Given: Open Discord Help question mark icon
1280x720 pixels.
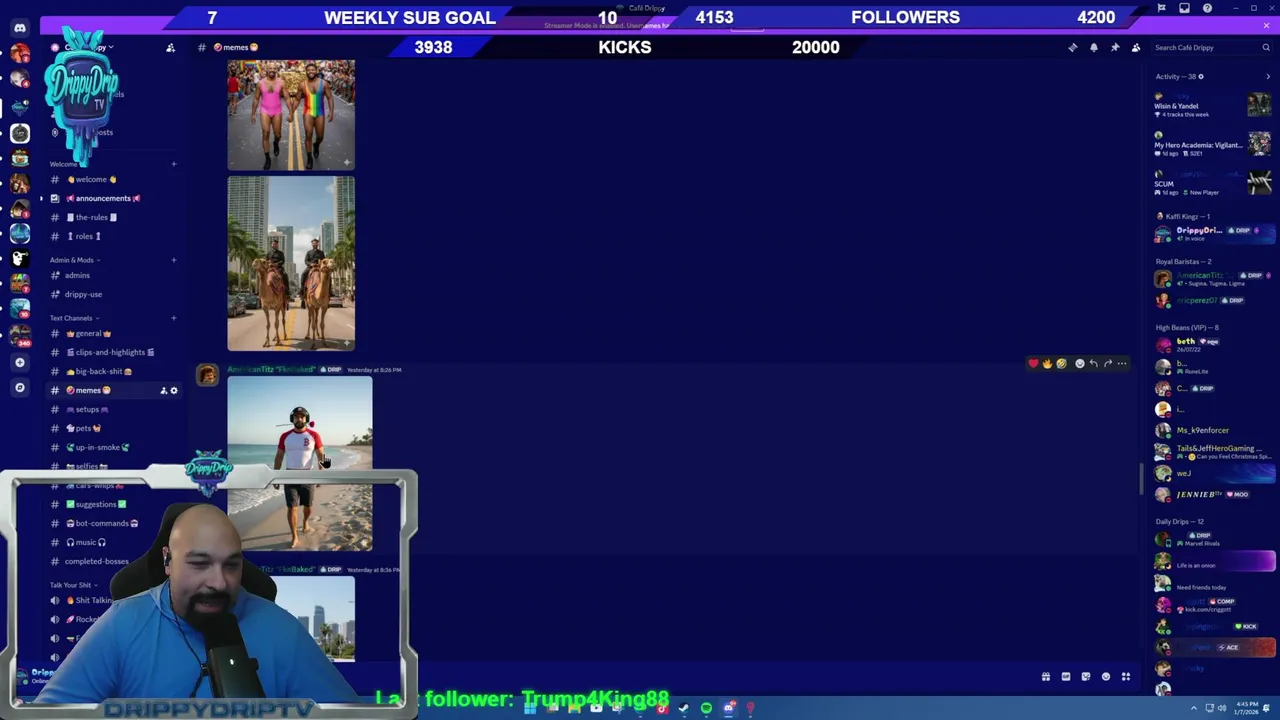Looking at the screenshot, I should [1207, 8].
